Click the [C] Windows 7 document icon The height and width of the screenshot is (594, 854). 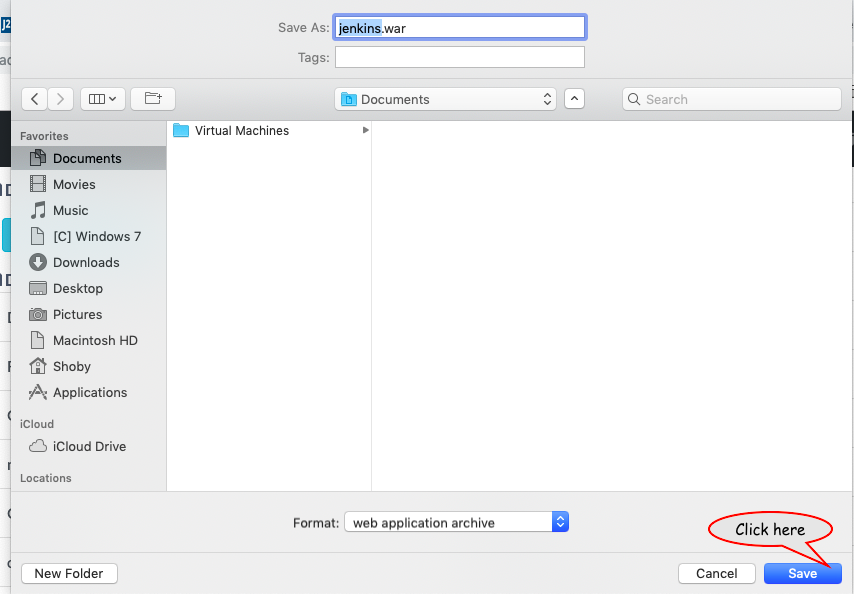(38, 236)
